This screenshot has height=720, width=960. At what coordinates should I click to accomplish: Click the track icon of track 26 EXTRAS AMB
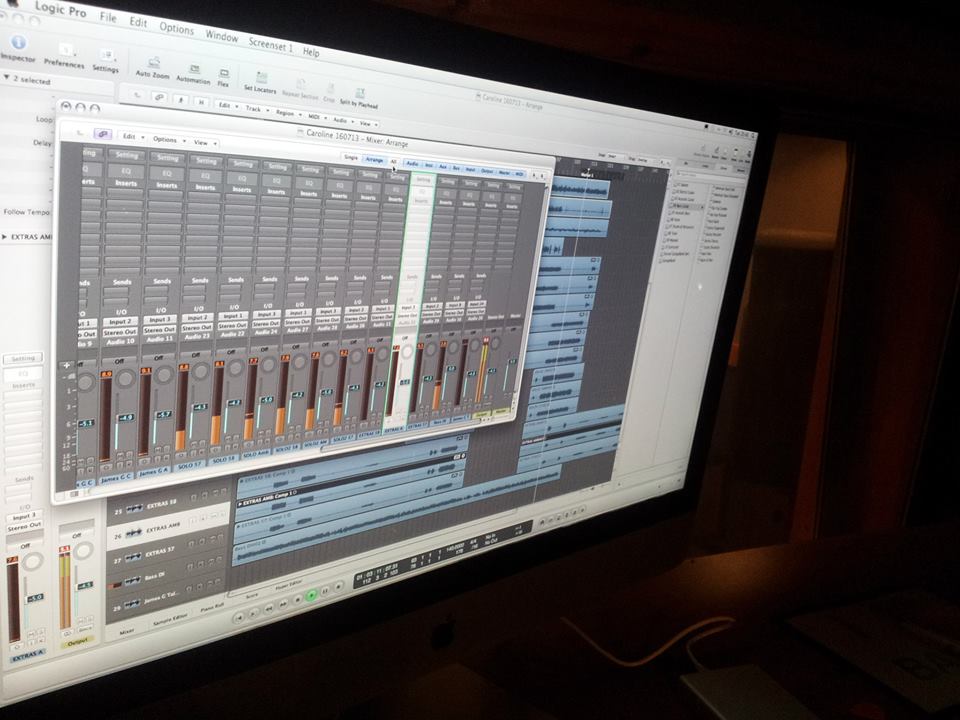[x=135, y=533]
